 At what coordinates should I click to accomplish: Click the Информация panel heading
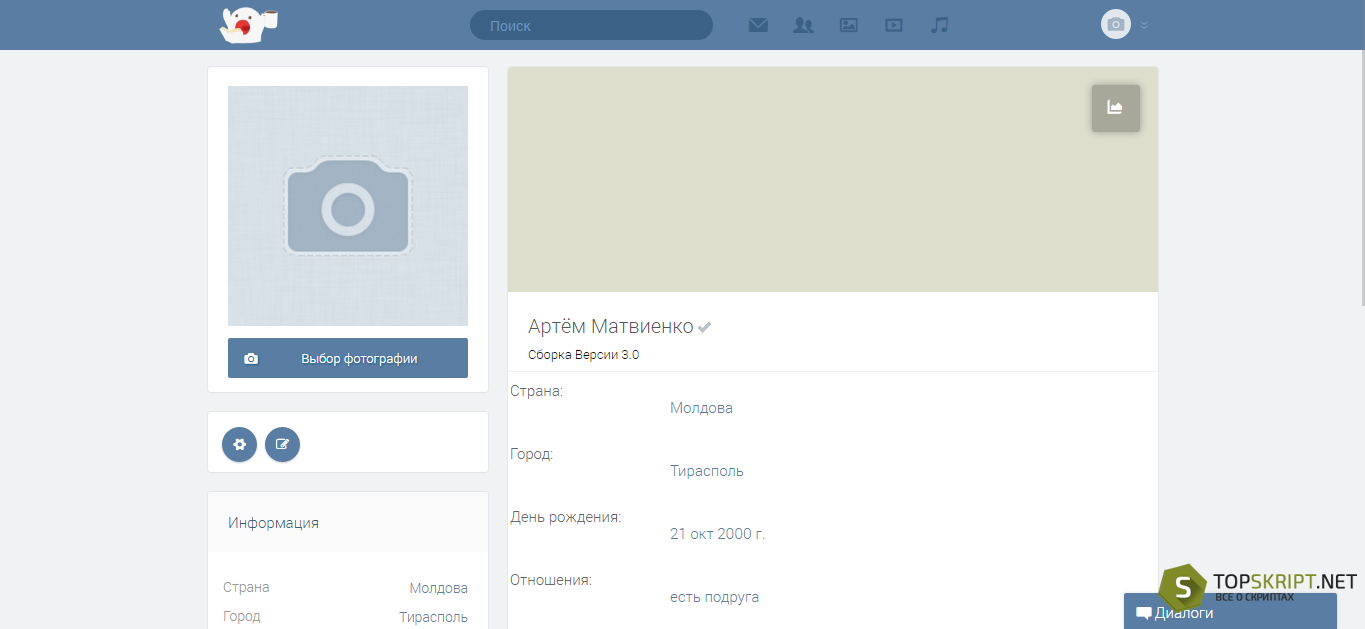[273, 522]
